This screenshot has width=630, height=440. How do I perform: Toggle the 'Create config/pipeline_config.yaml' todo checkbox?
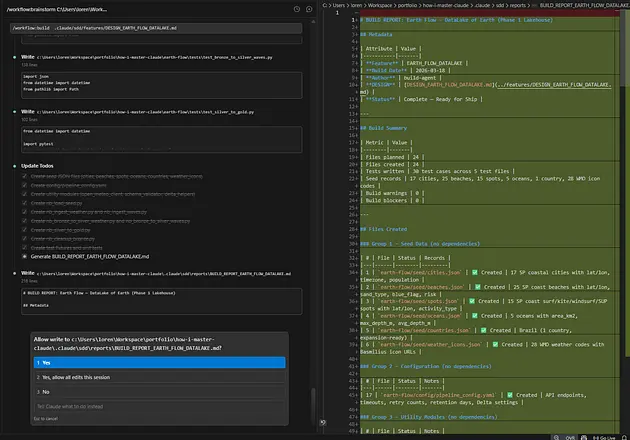click(25, 185)
